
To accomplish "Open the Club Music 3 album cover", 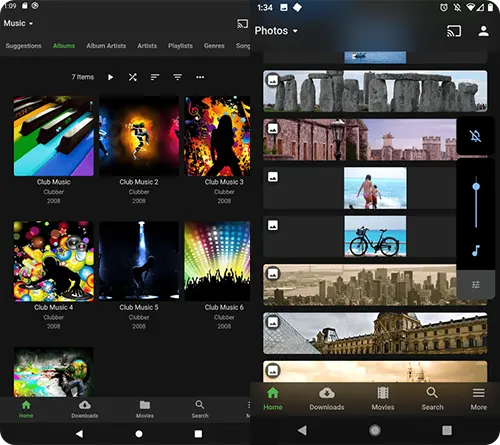I will (217, 136).
